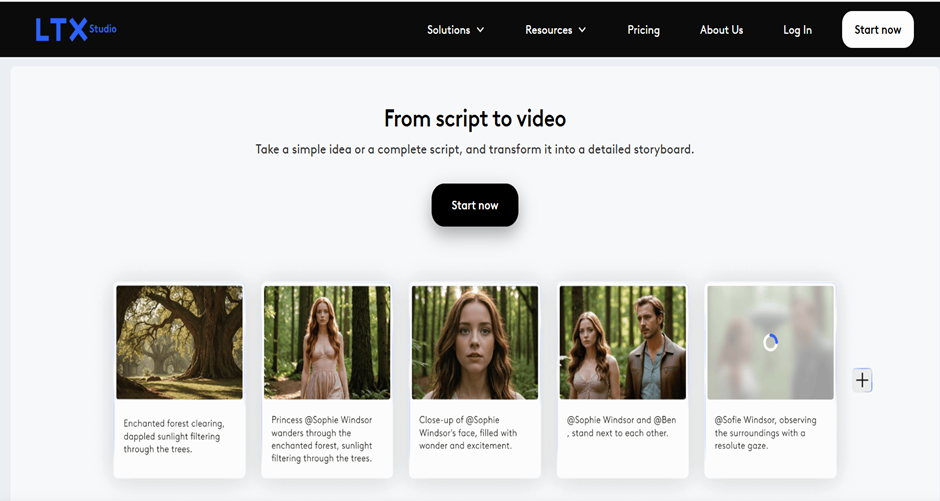940x501 pixels.
Task: Select the princess wandering in forest thumbnail
Action: (x=327, y=342)
